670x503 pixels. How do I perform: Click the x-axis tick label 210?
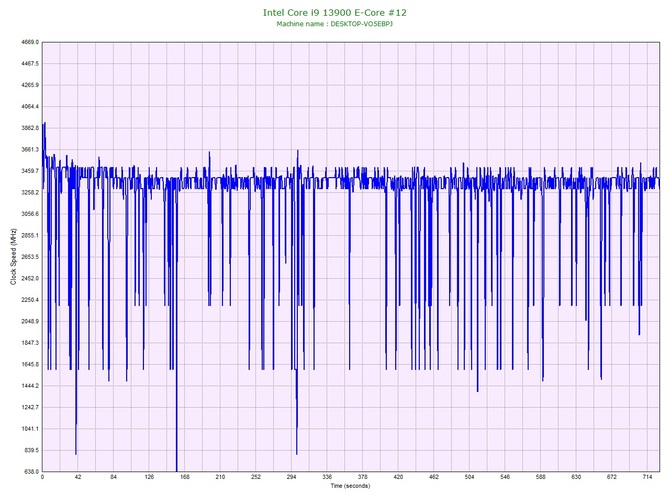220,477
